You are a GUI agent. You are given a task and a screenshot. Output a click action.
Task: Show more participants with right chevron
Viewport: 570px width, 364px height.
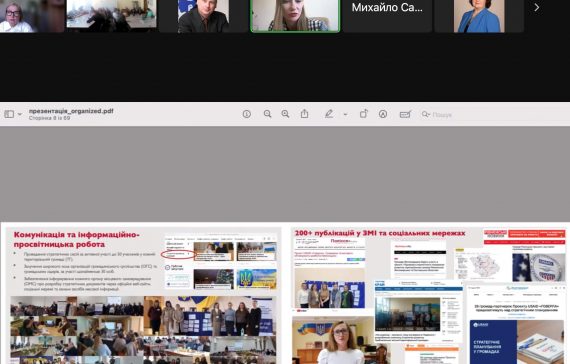click(537, 7)
